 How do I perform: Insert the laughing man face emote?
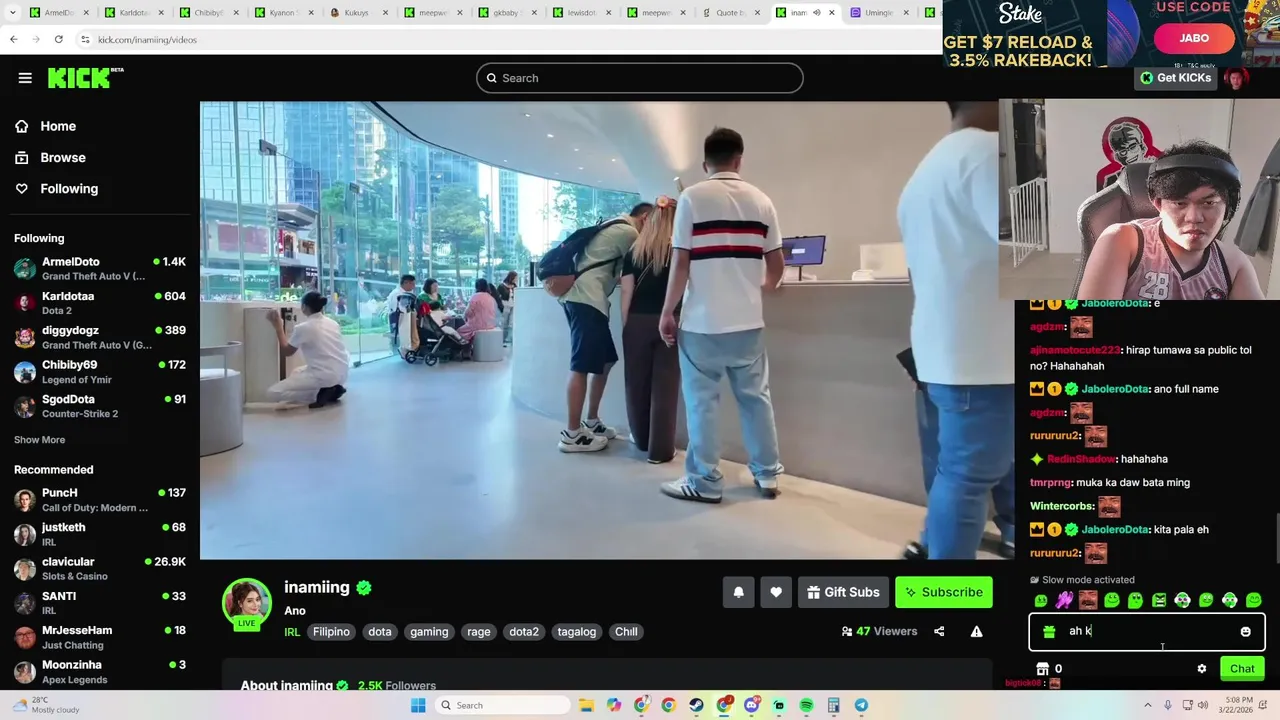pyautogui.click(x=1088, y=600)
